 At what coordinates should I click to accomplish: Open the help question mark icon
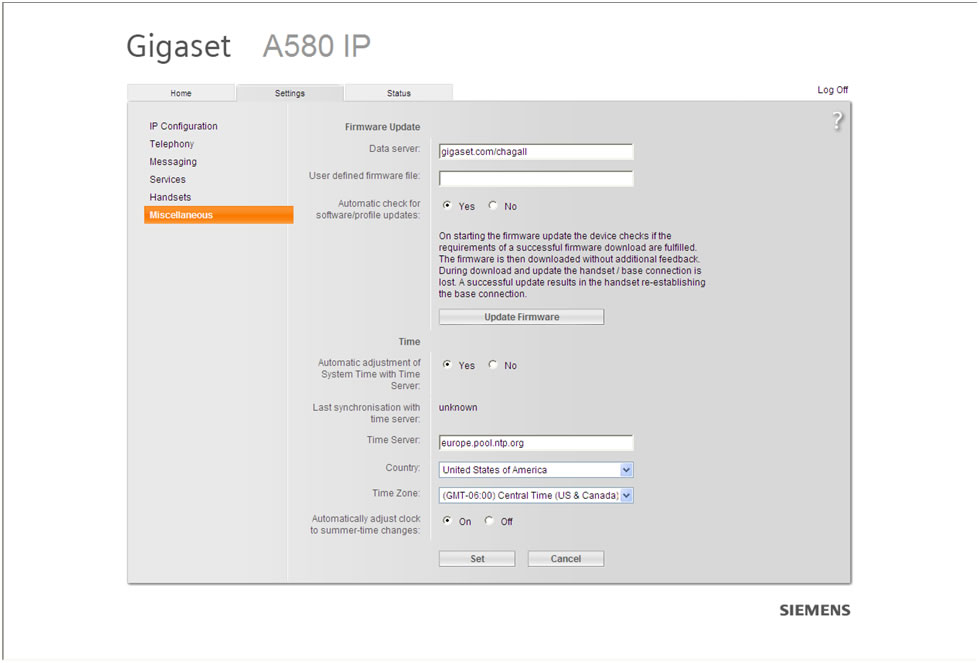pos(837,120)
